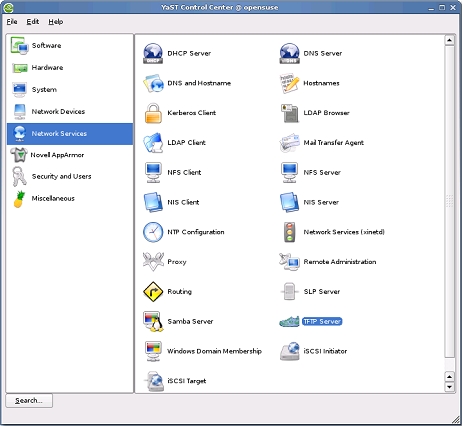The height and width of the screenshot is (426, 462).
Task: Click the Routing label text
Action: [x=180, y=292]
